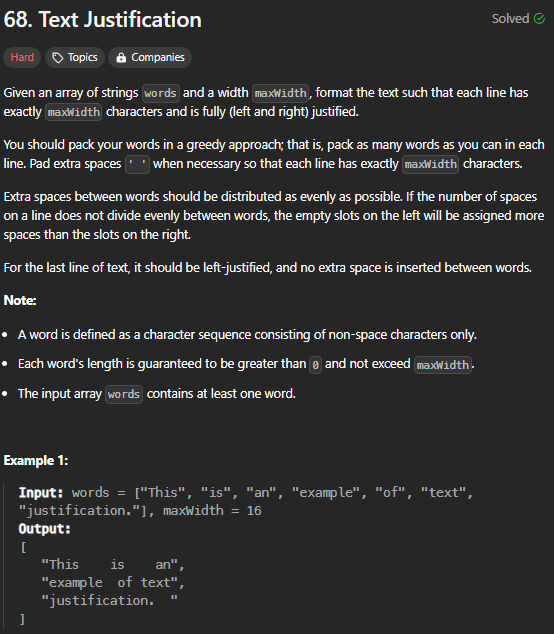Open the Companies locked section
This screenshot has height=634, width=554.
click(x=150, y=57)
